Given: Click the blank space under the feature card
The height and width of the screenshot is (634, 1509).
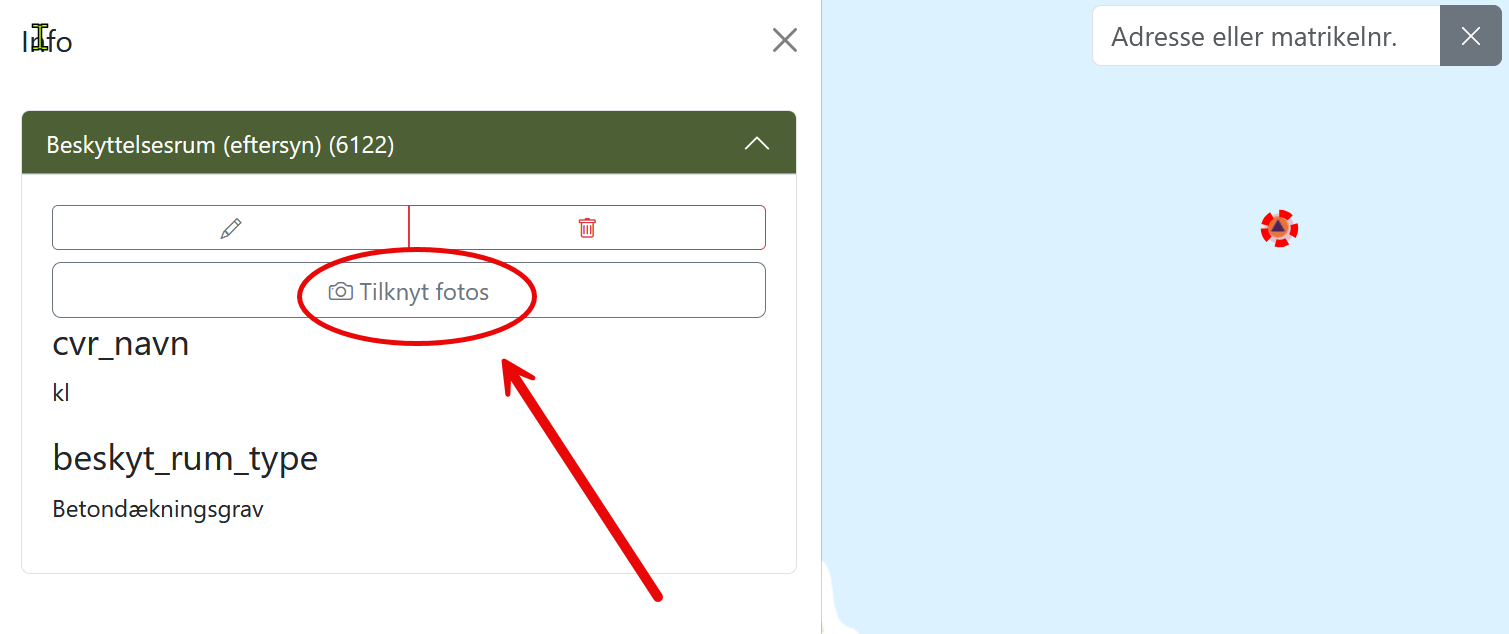Looking at the screenshot, I should tap(409, 604).
